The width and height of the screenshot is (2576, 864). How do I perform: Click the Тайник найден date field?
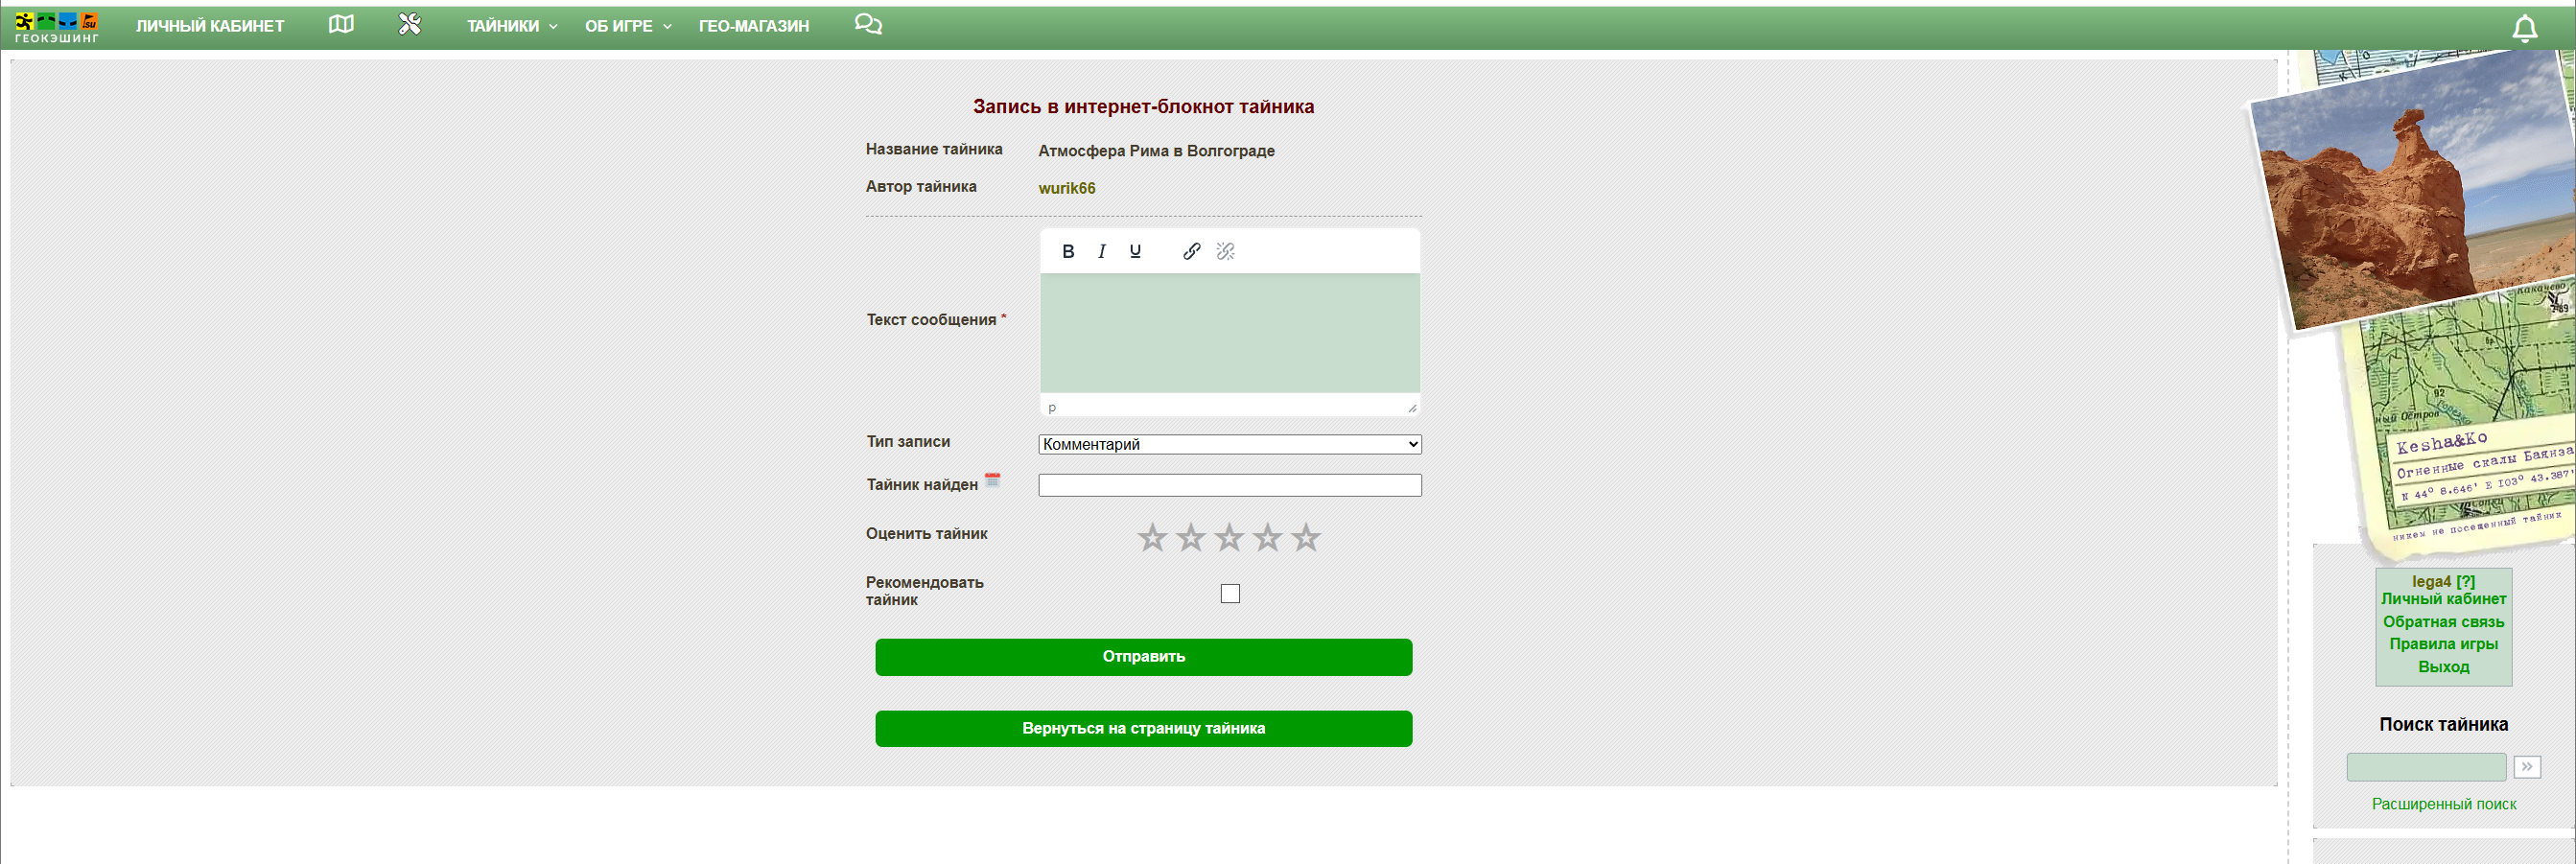(1229, 486)
